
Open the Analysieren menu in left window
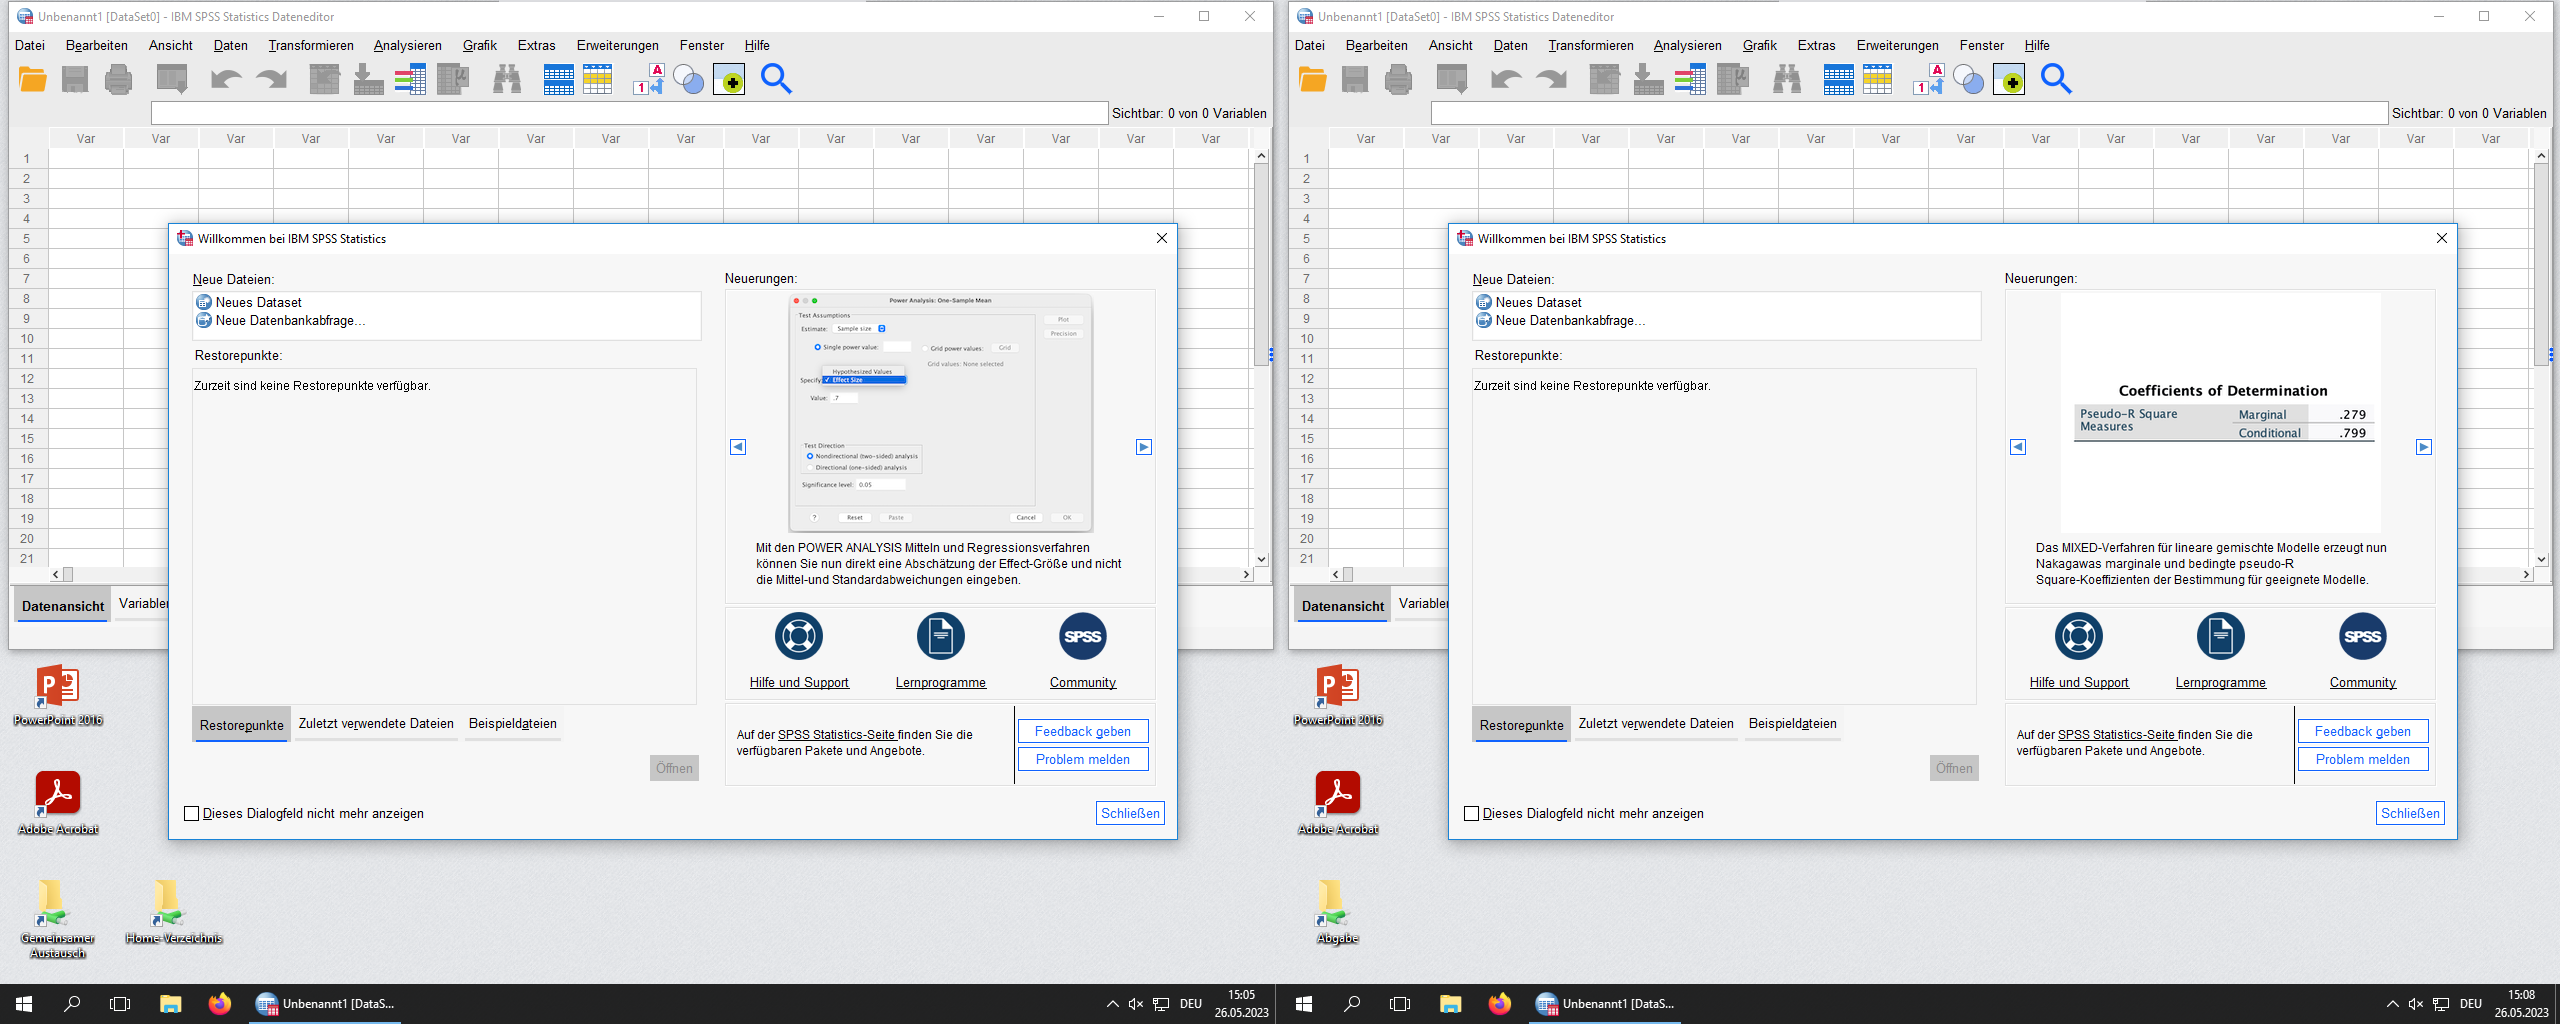407,45
